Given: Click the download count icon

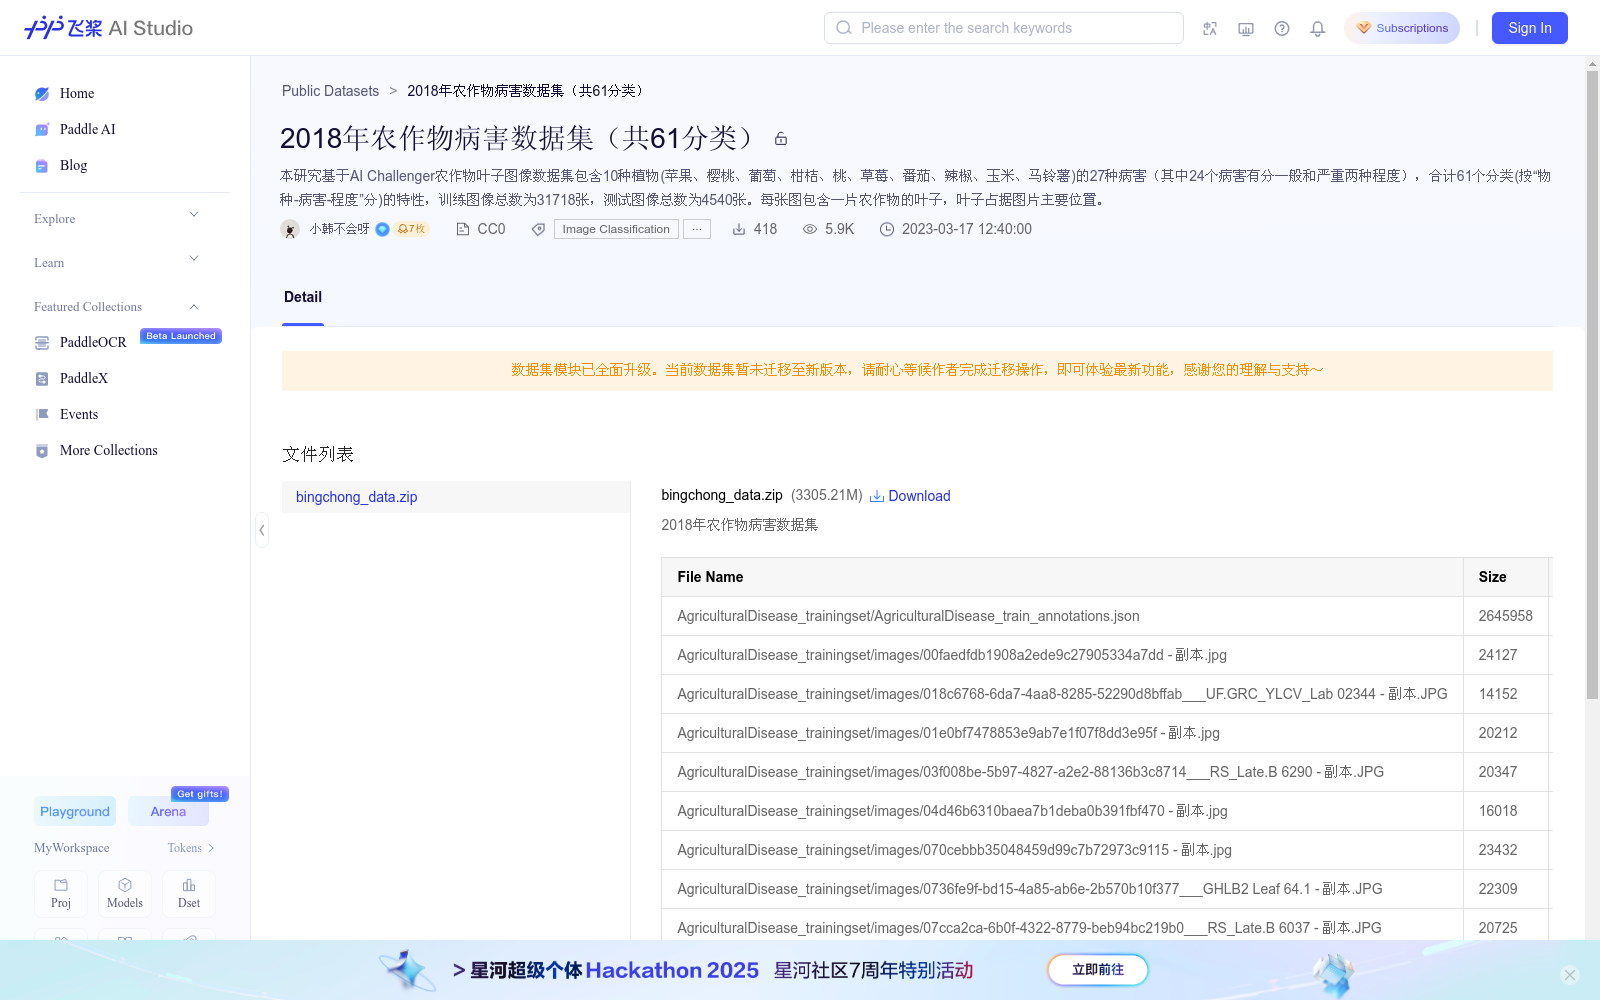Looking at the screenshot, I should 739,229.
